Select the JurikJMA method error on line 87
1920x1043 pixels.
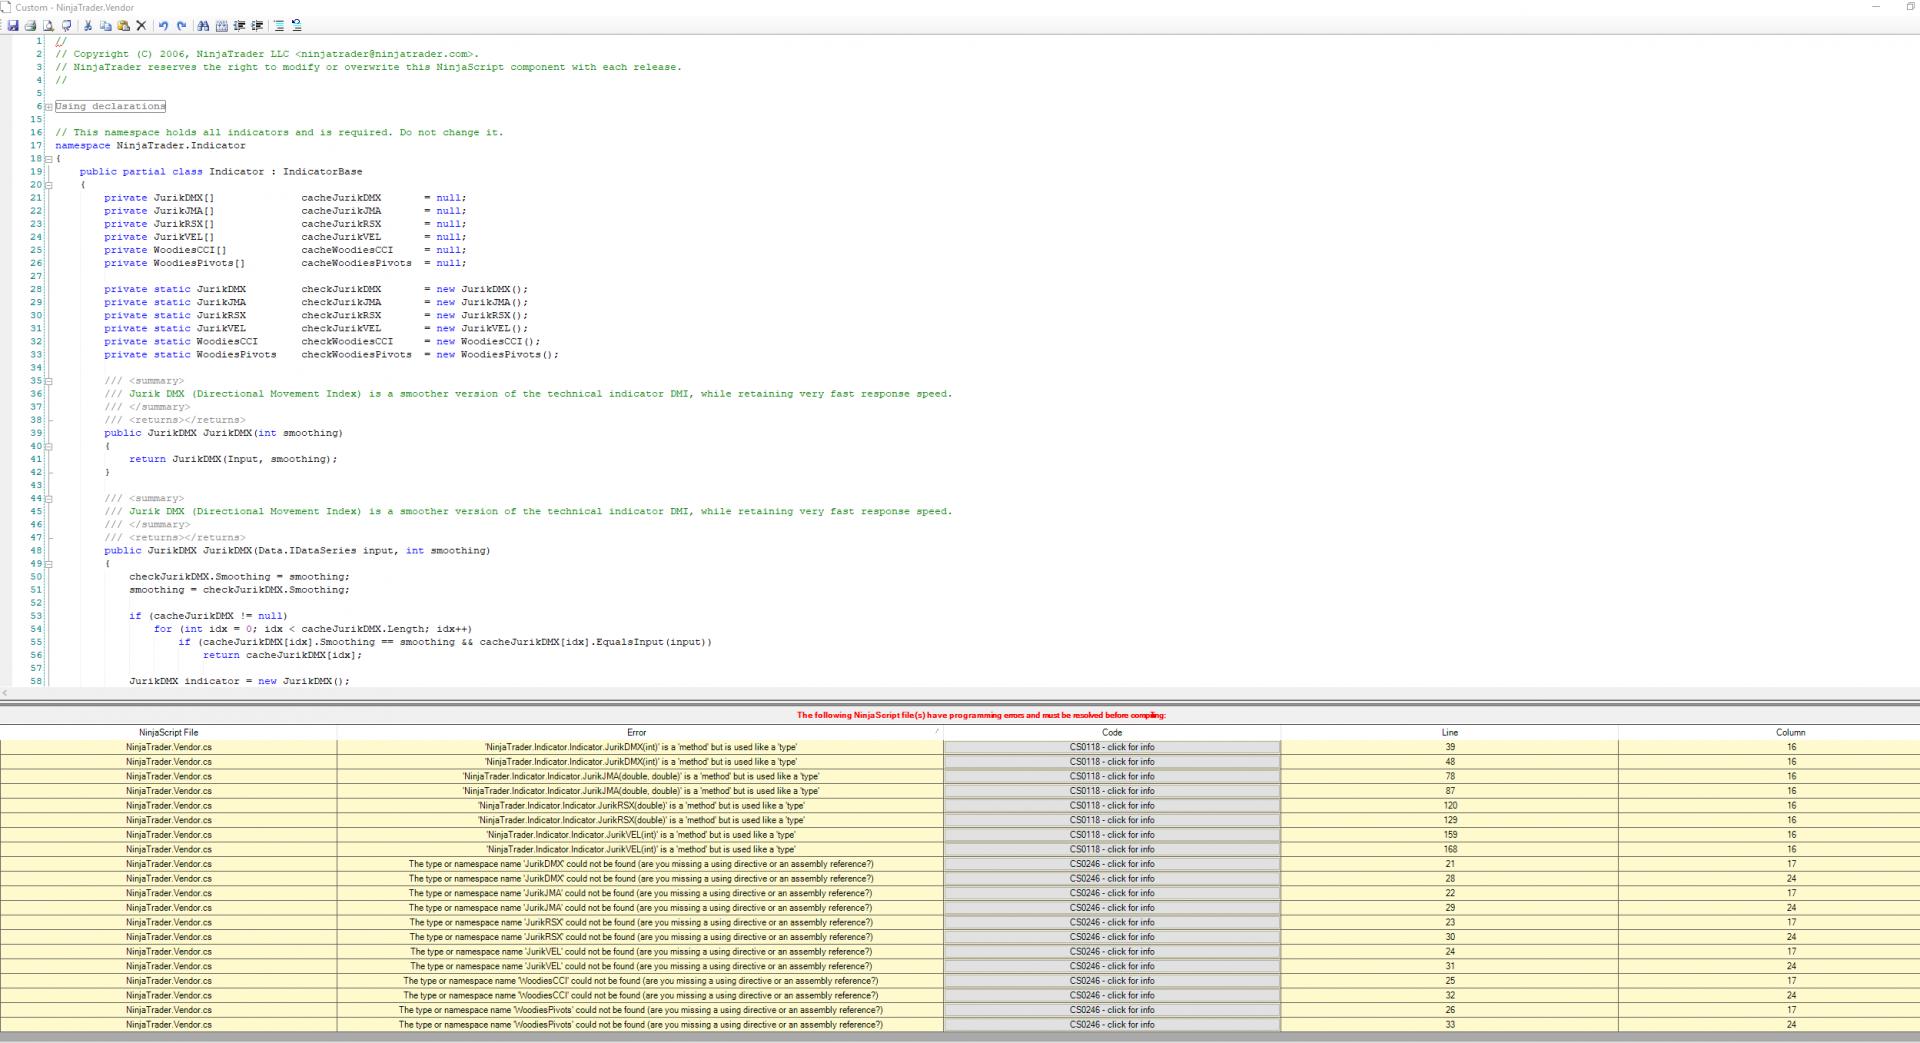coord(640,791)
